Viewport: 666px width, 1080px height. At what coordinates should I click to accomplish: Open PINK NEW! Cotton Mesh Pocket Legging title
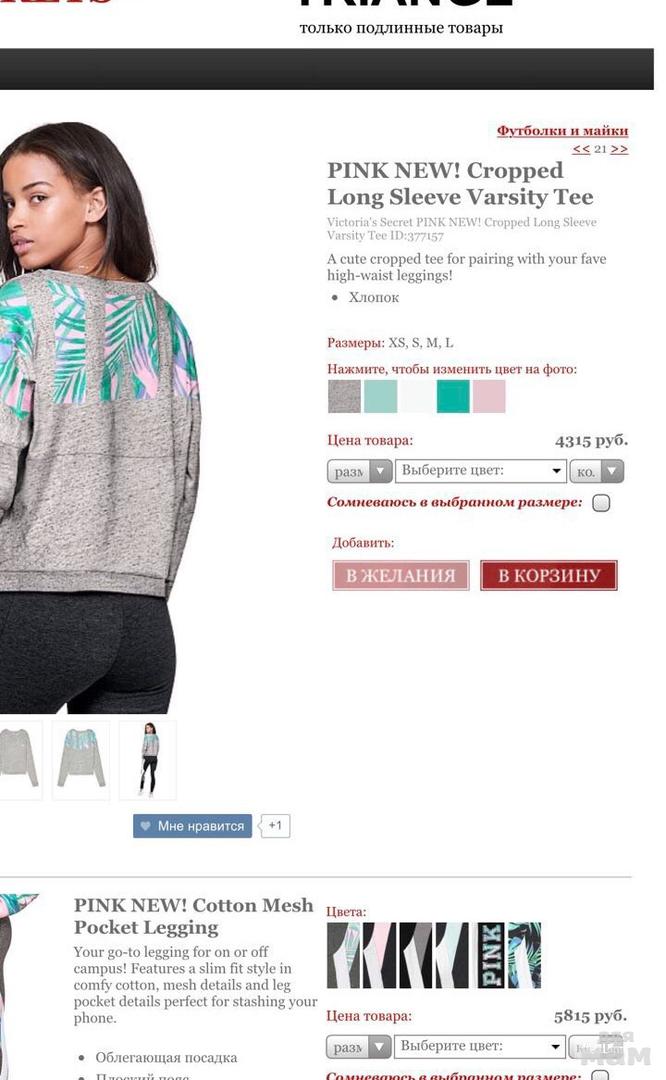pyautogui.click(x=194, y=916)
